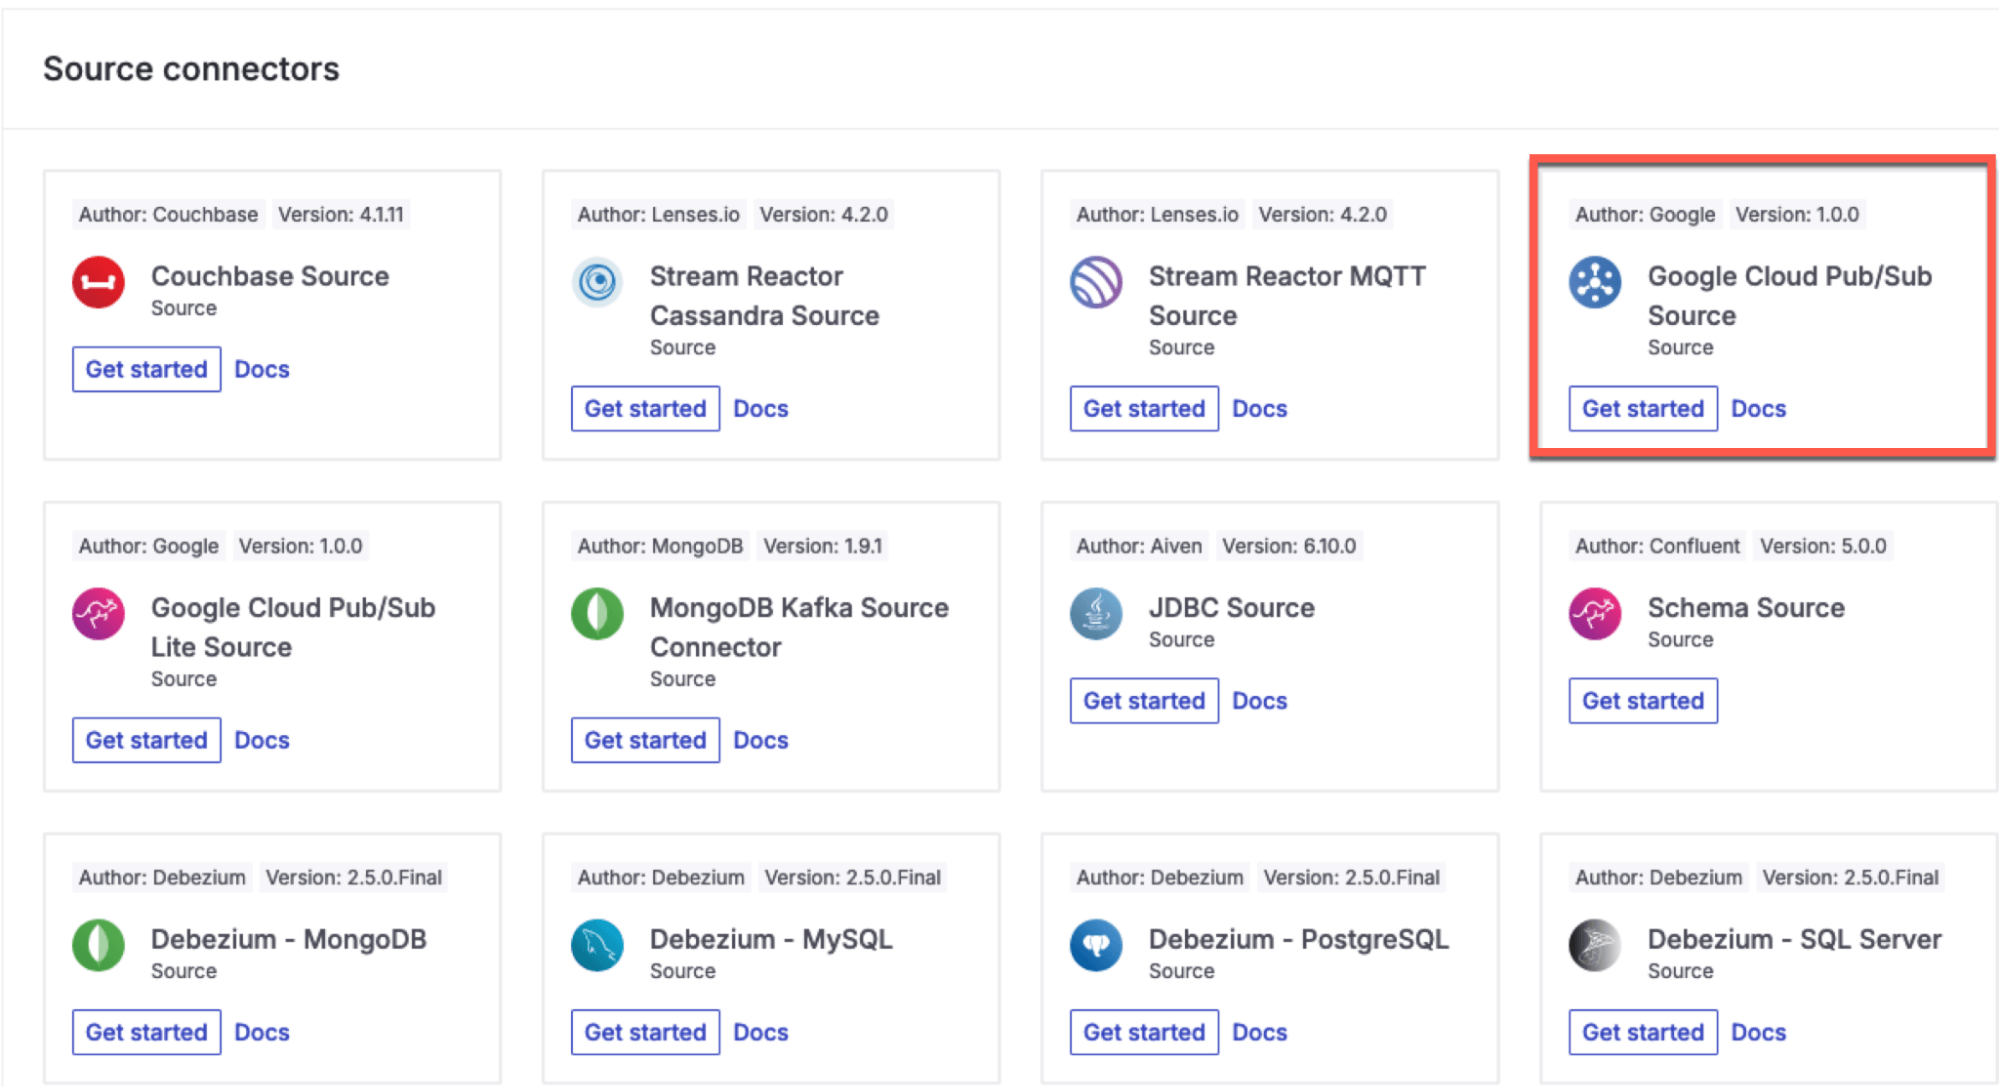Click the Schema Source pink icon
The width and height of the screenshot is (1999, 1089).
1595,614
